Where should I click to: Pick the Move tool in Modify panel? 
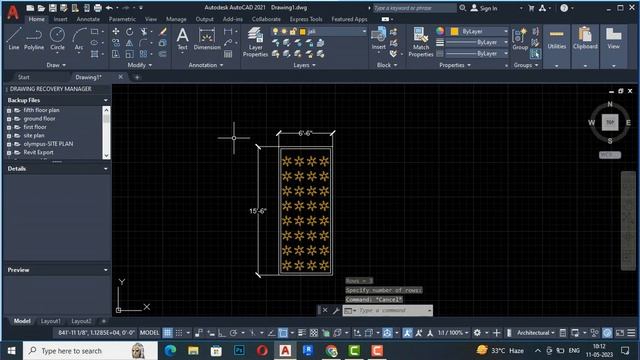[116, 31]
